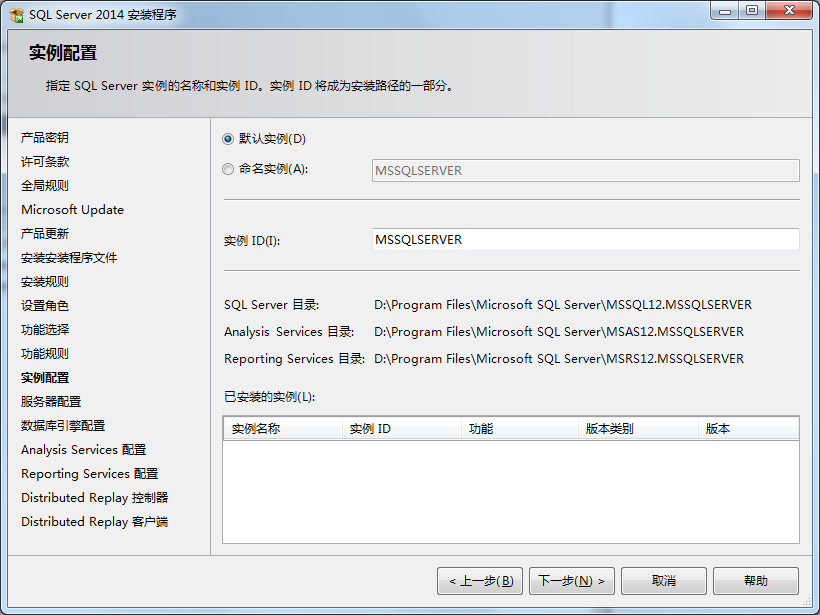820x615 pixels.
Task: Minimize the setup window
Action: pyautogui.click(x=725, y=10)
